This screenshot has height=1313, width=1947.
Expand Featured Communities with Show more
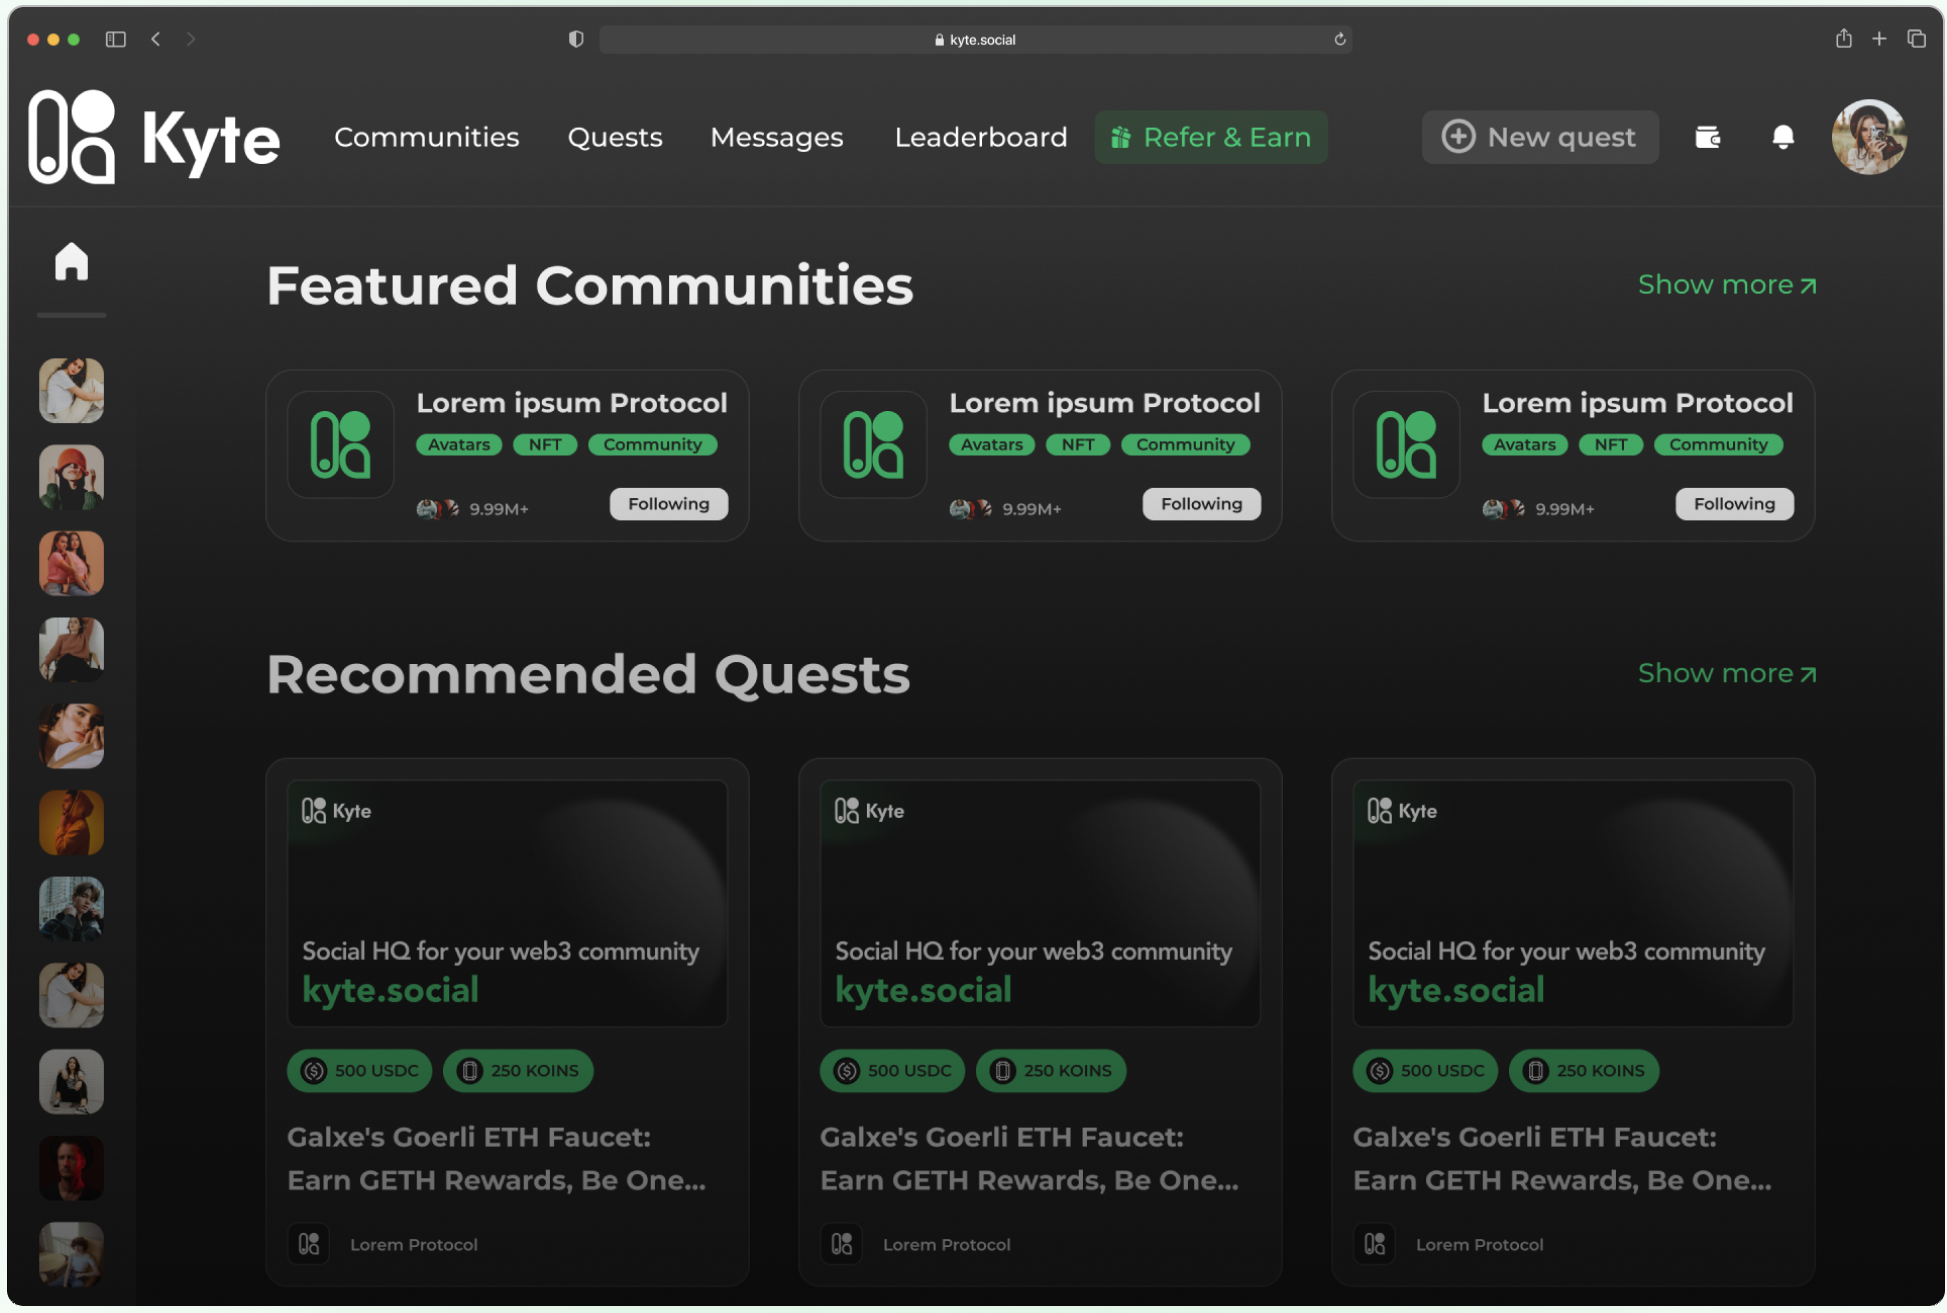[x=1726, y=285]
